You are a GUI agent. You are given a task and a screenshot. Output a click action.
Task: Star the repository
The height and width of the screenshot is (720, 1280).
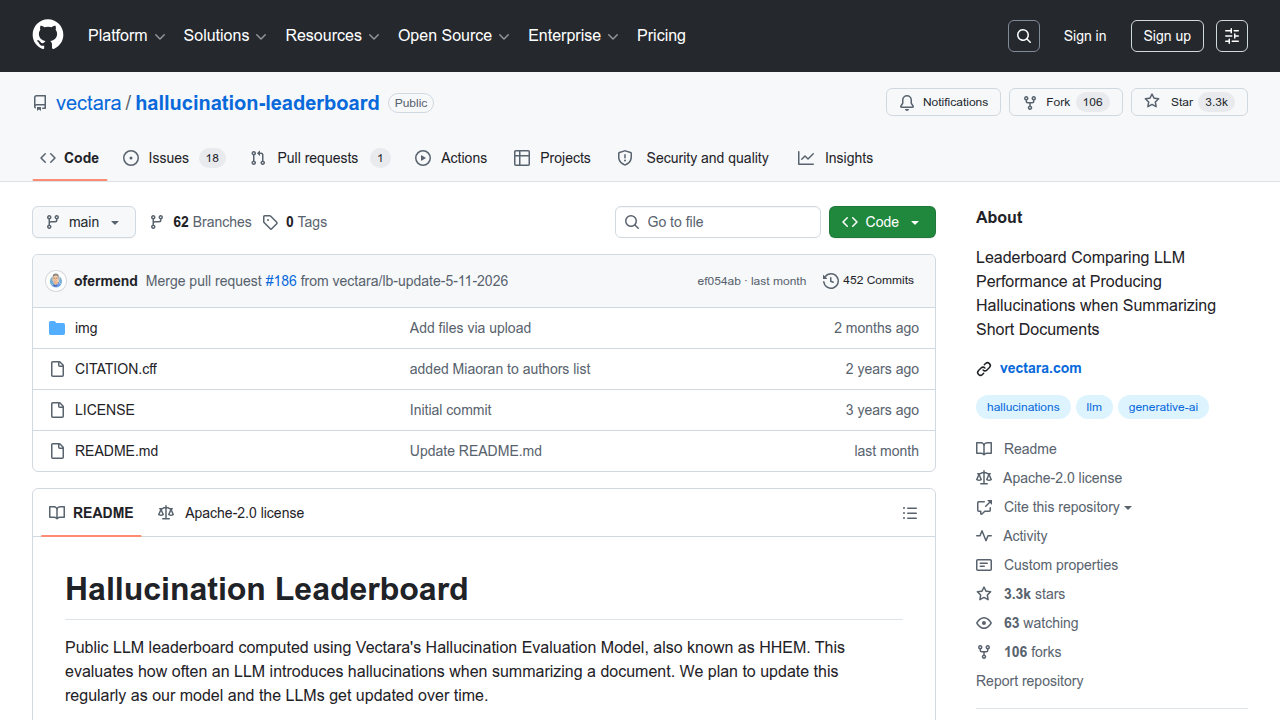[x=1189, y=102]
